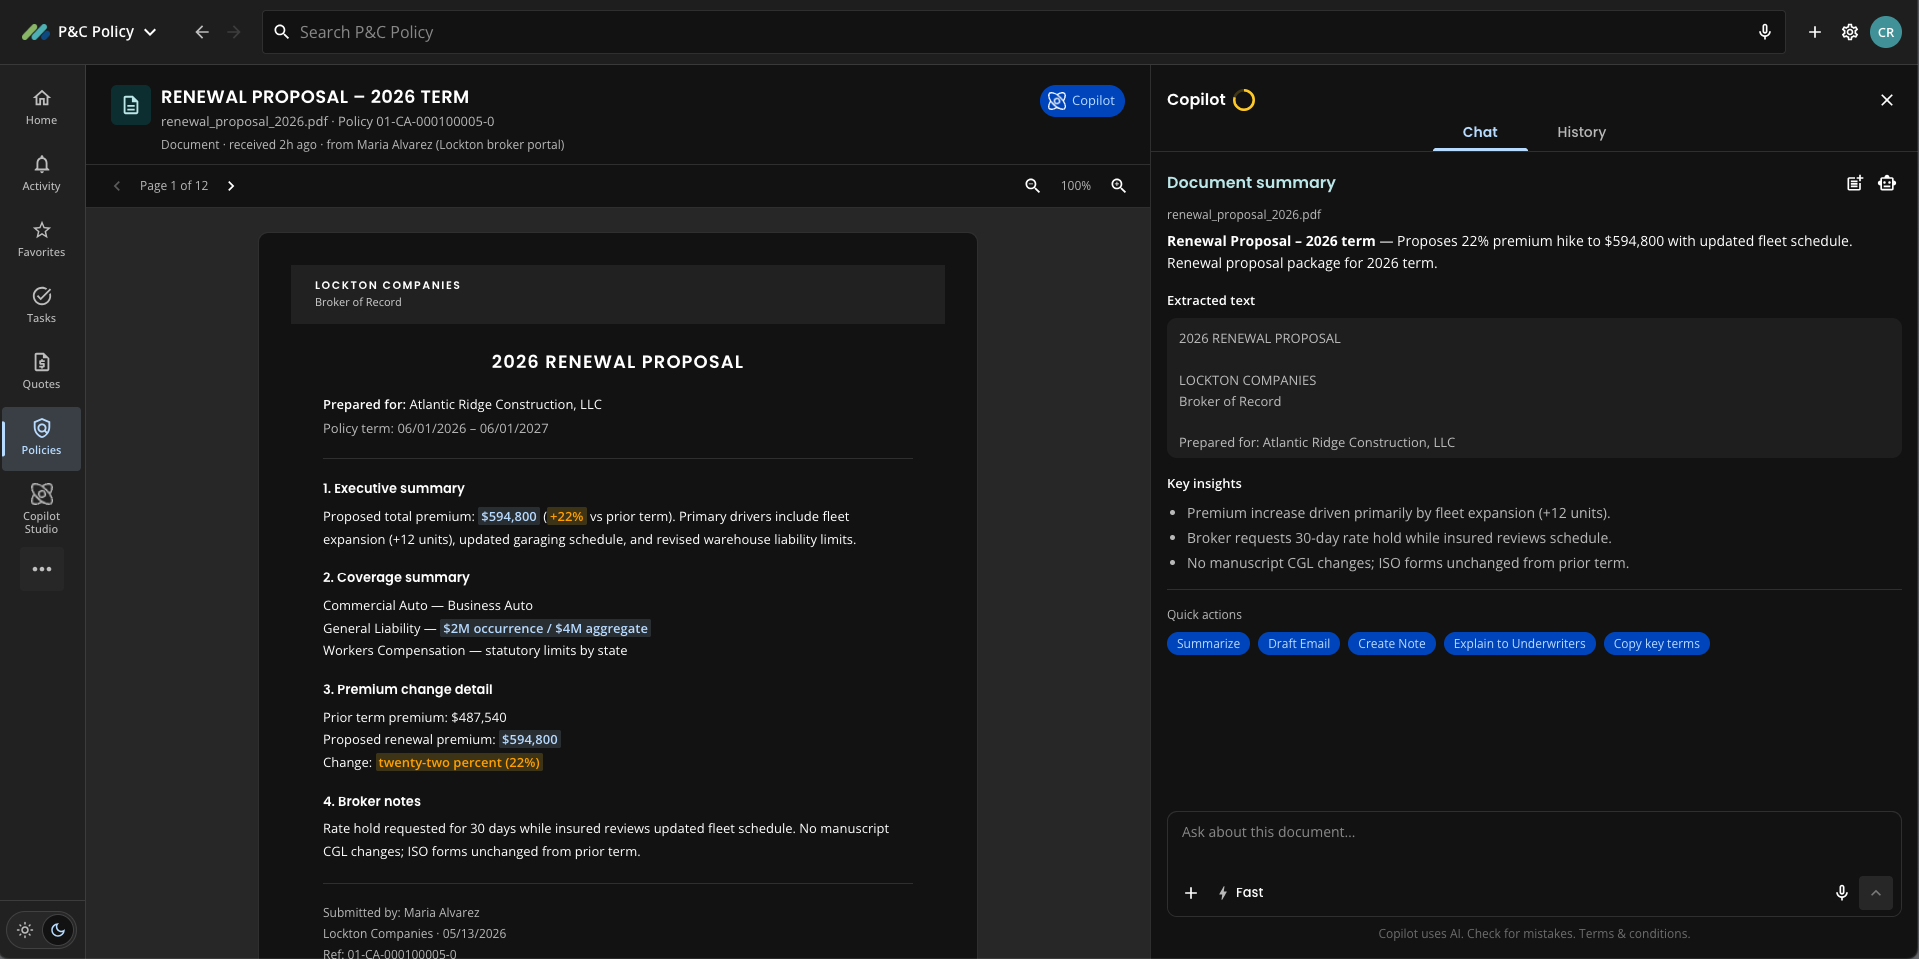Screen dimensions: 1919x959
Task: Click the plus icon in top bar
Action: pyautogui.click(x=1814, y=32)
